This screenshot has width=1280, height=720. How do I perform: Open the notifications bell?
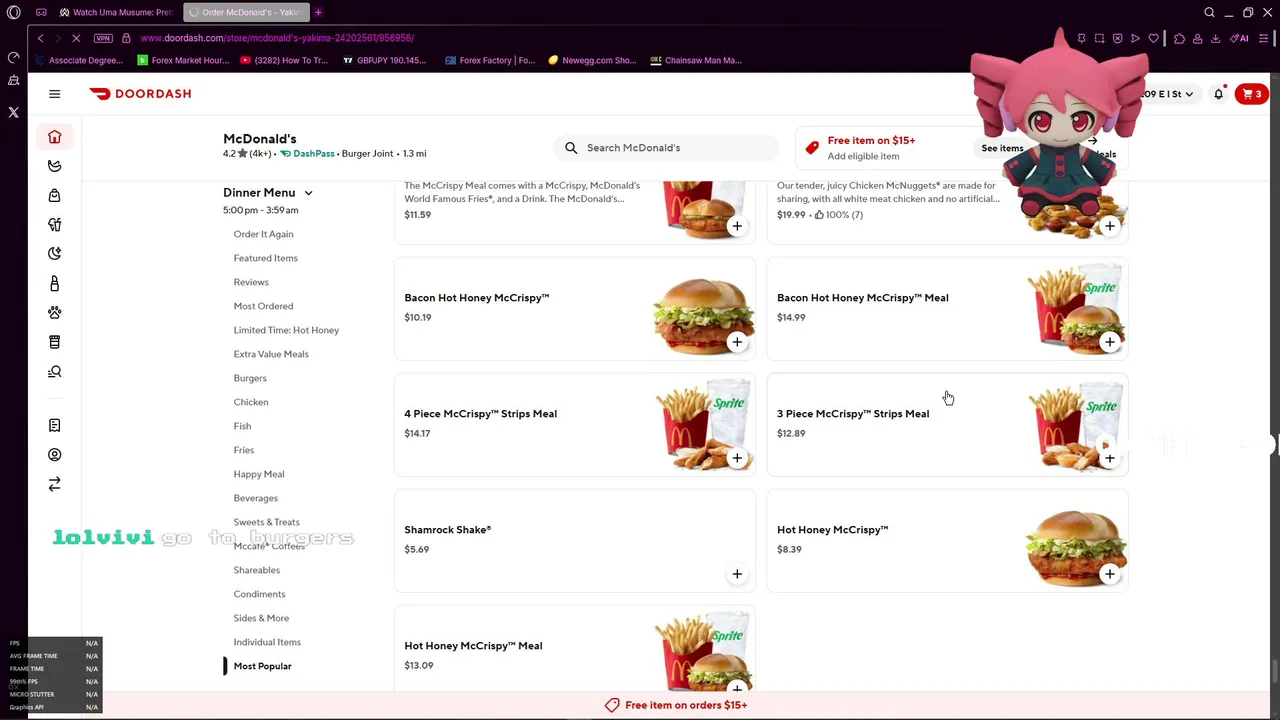click(x=1218, y=94)
